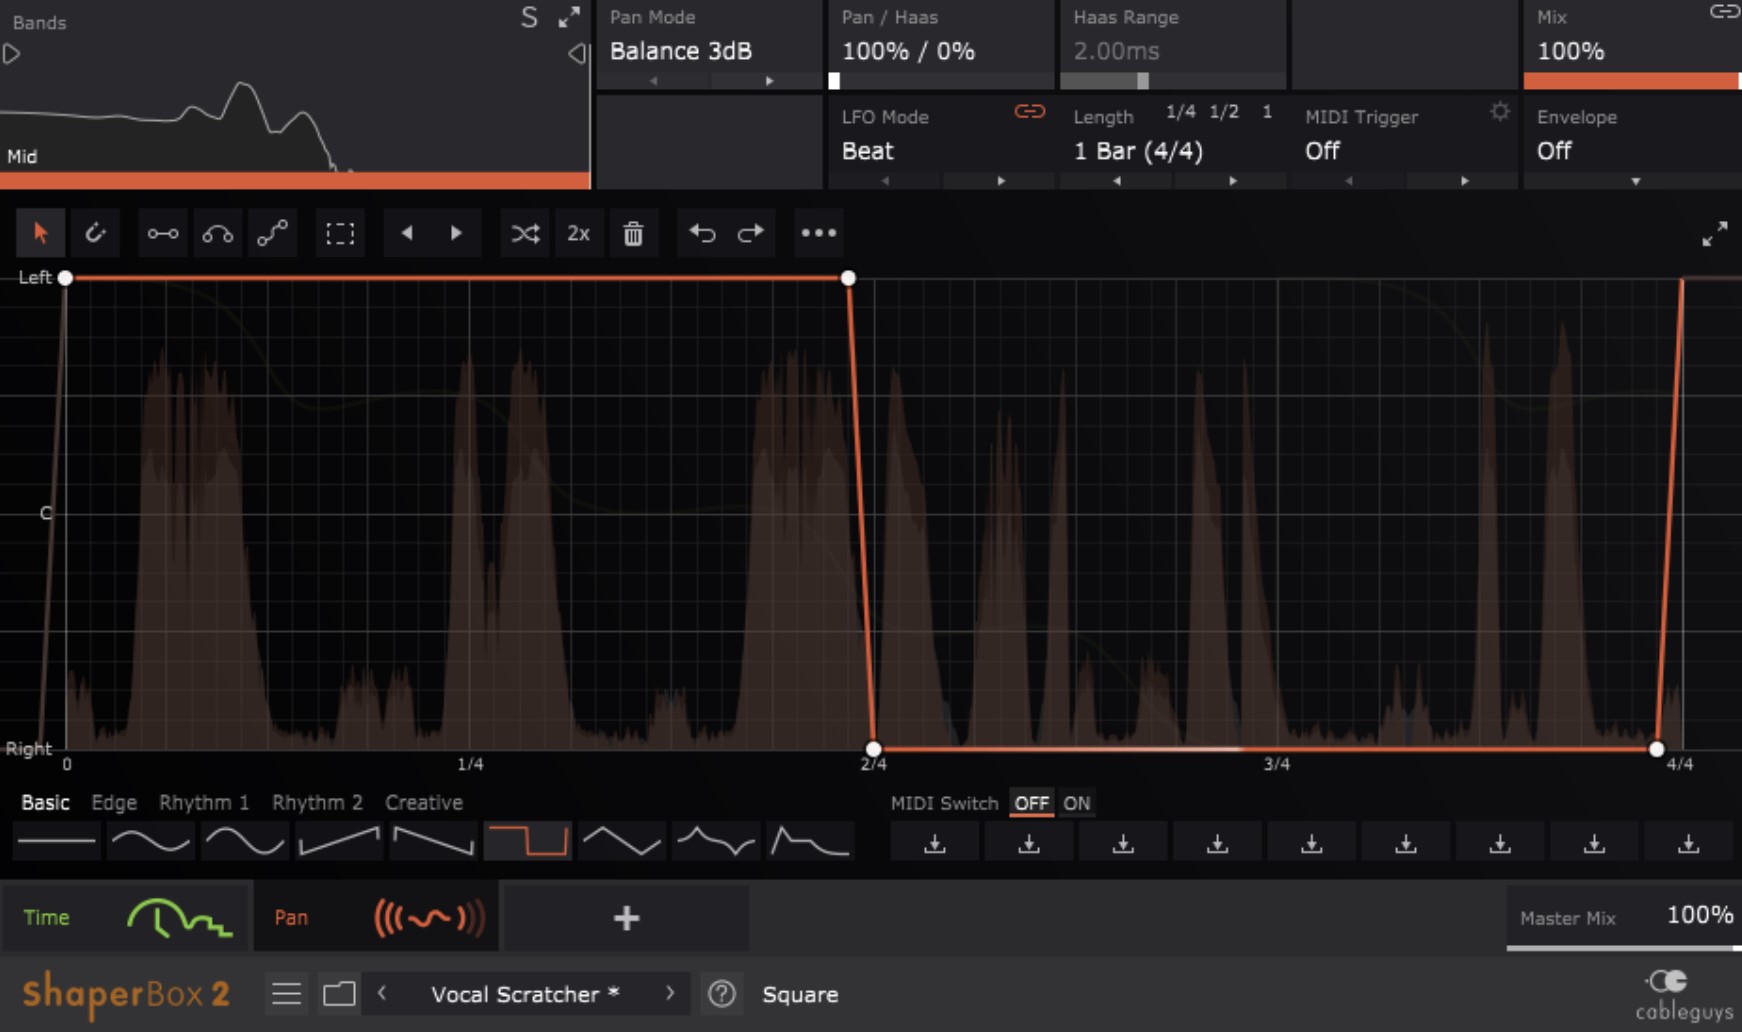This screenshot has width=1742, height=1032.
Task: Open the Vocal Scratcher preset name
Action: 525,994
